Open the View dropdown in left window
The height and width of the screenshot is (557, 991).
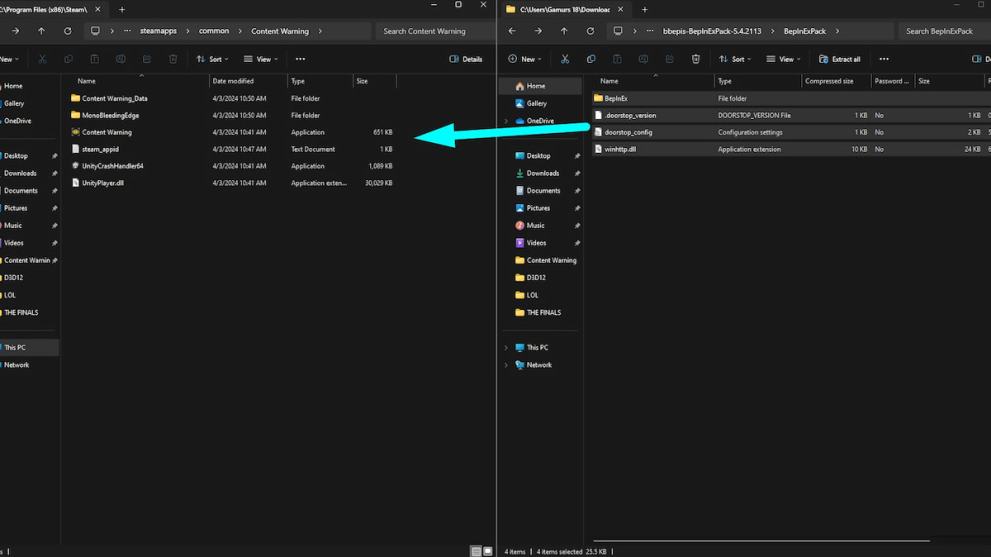[261, 59]
